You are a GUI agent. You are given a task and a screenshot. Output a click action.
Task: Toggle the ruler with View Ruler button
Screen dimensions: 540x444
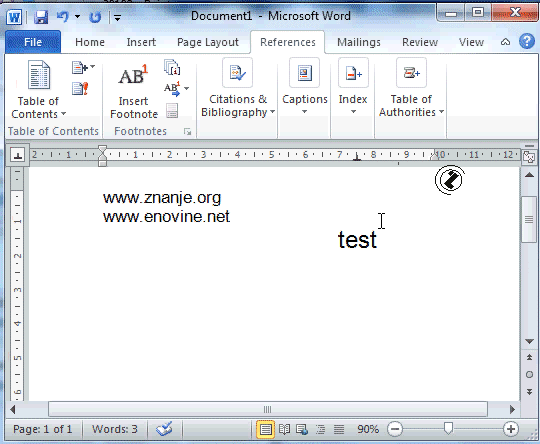529,157
